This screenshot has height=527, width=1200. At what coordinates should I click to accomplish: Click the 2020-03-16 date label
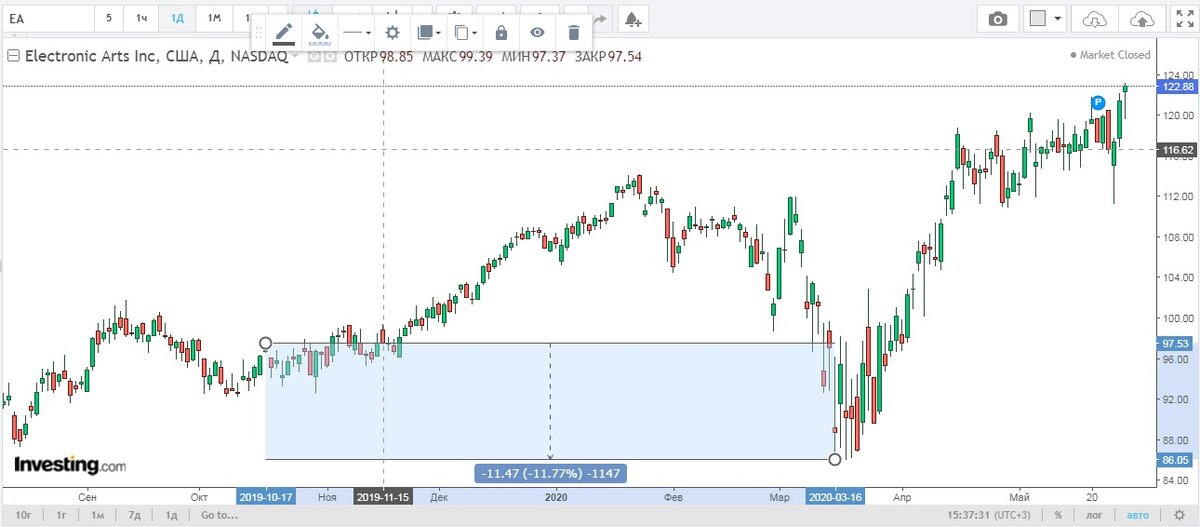(x=836, y=497)
